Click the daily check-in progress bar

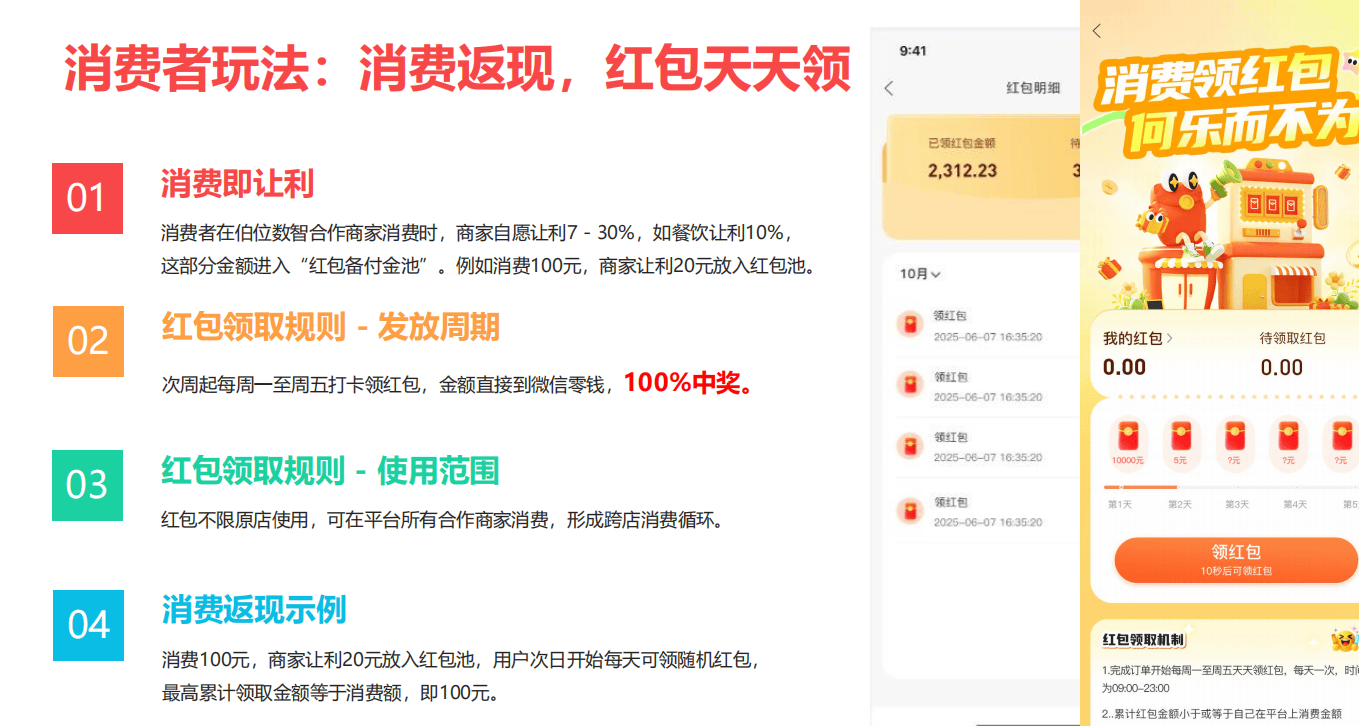(x=1230, y=487)
